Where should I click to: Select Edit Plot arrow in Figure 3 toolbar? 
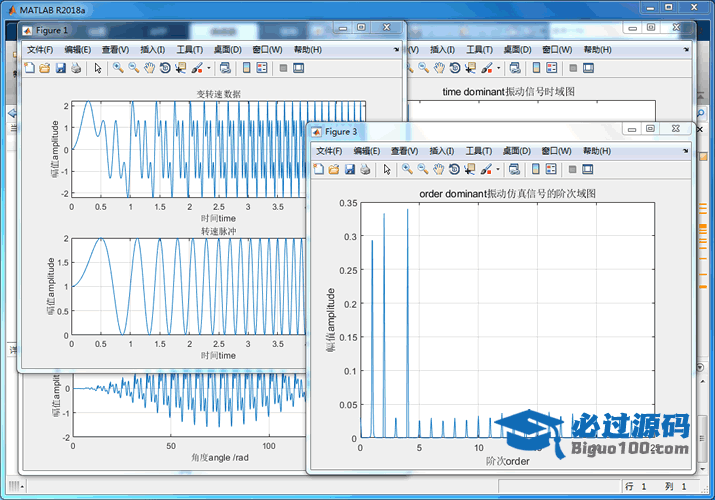[387, 170]
